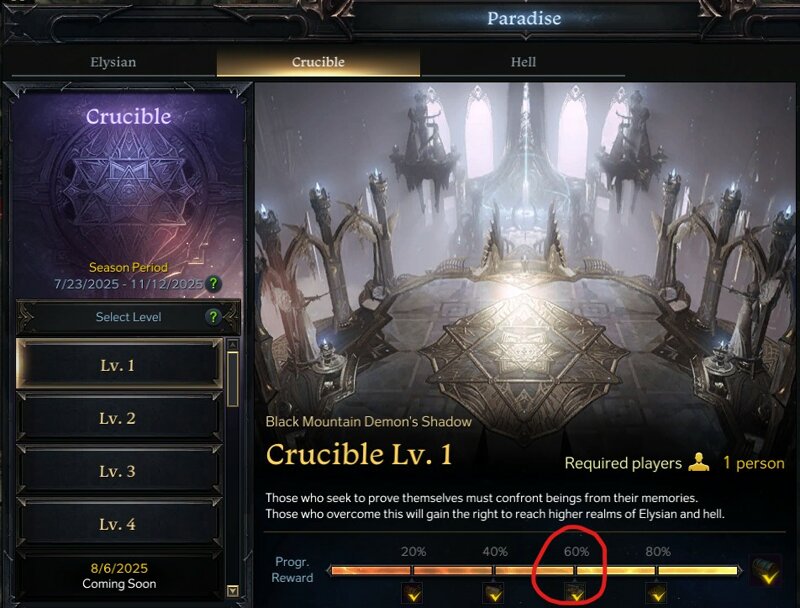The width and height of the screenshot is (800, 608).
Task: Click the 20% reward chest icon
Action: tap(413, 593)
